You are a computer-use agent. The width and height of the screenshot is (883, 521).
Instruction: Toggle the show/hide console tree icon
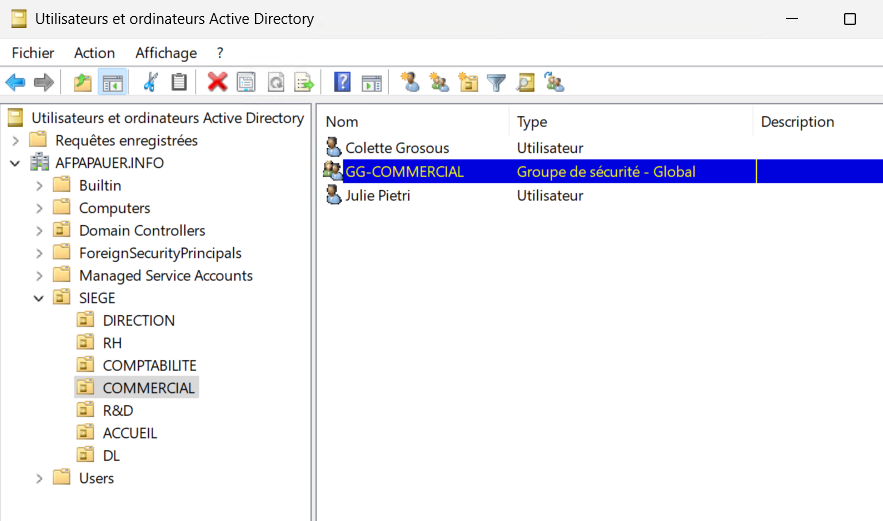pyautogui.click(x=113, y=83)
